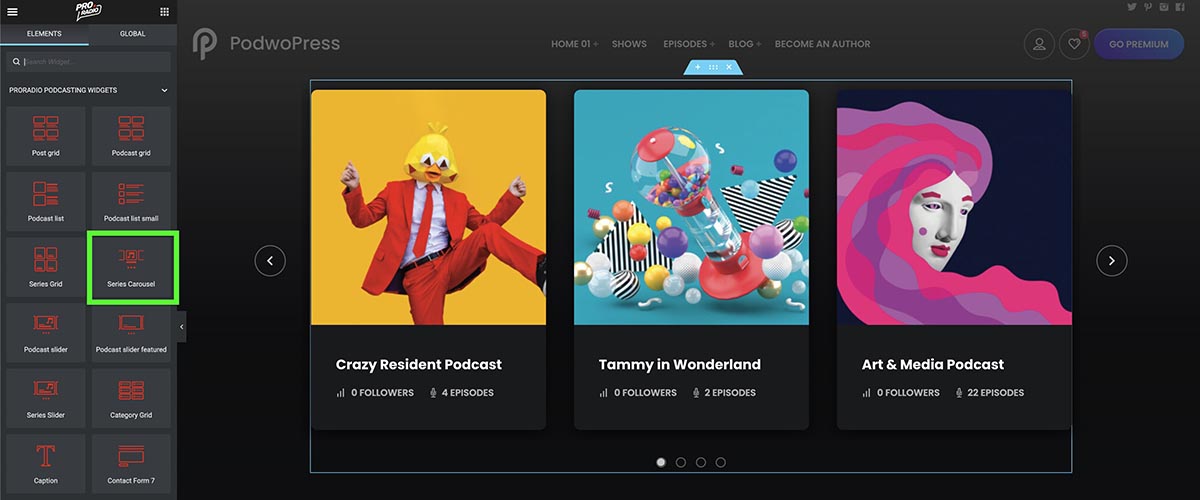Select the fourth carousel pagination dot

coord(721,462)
